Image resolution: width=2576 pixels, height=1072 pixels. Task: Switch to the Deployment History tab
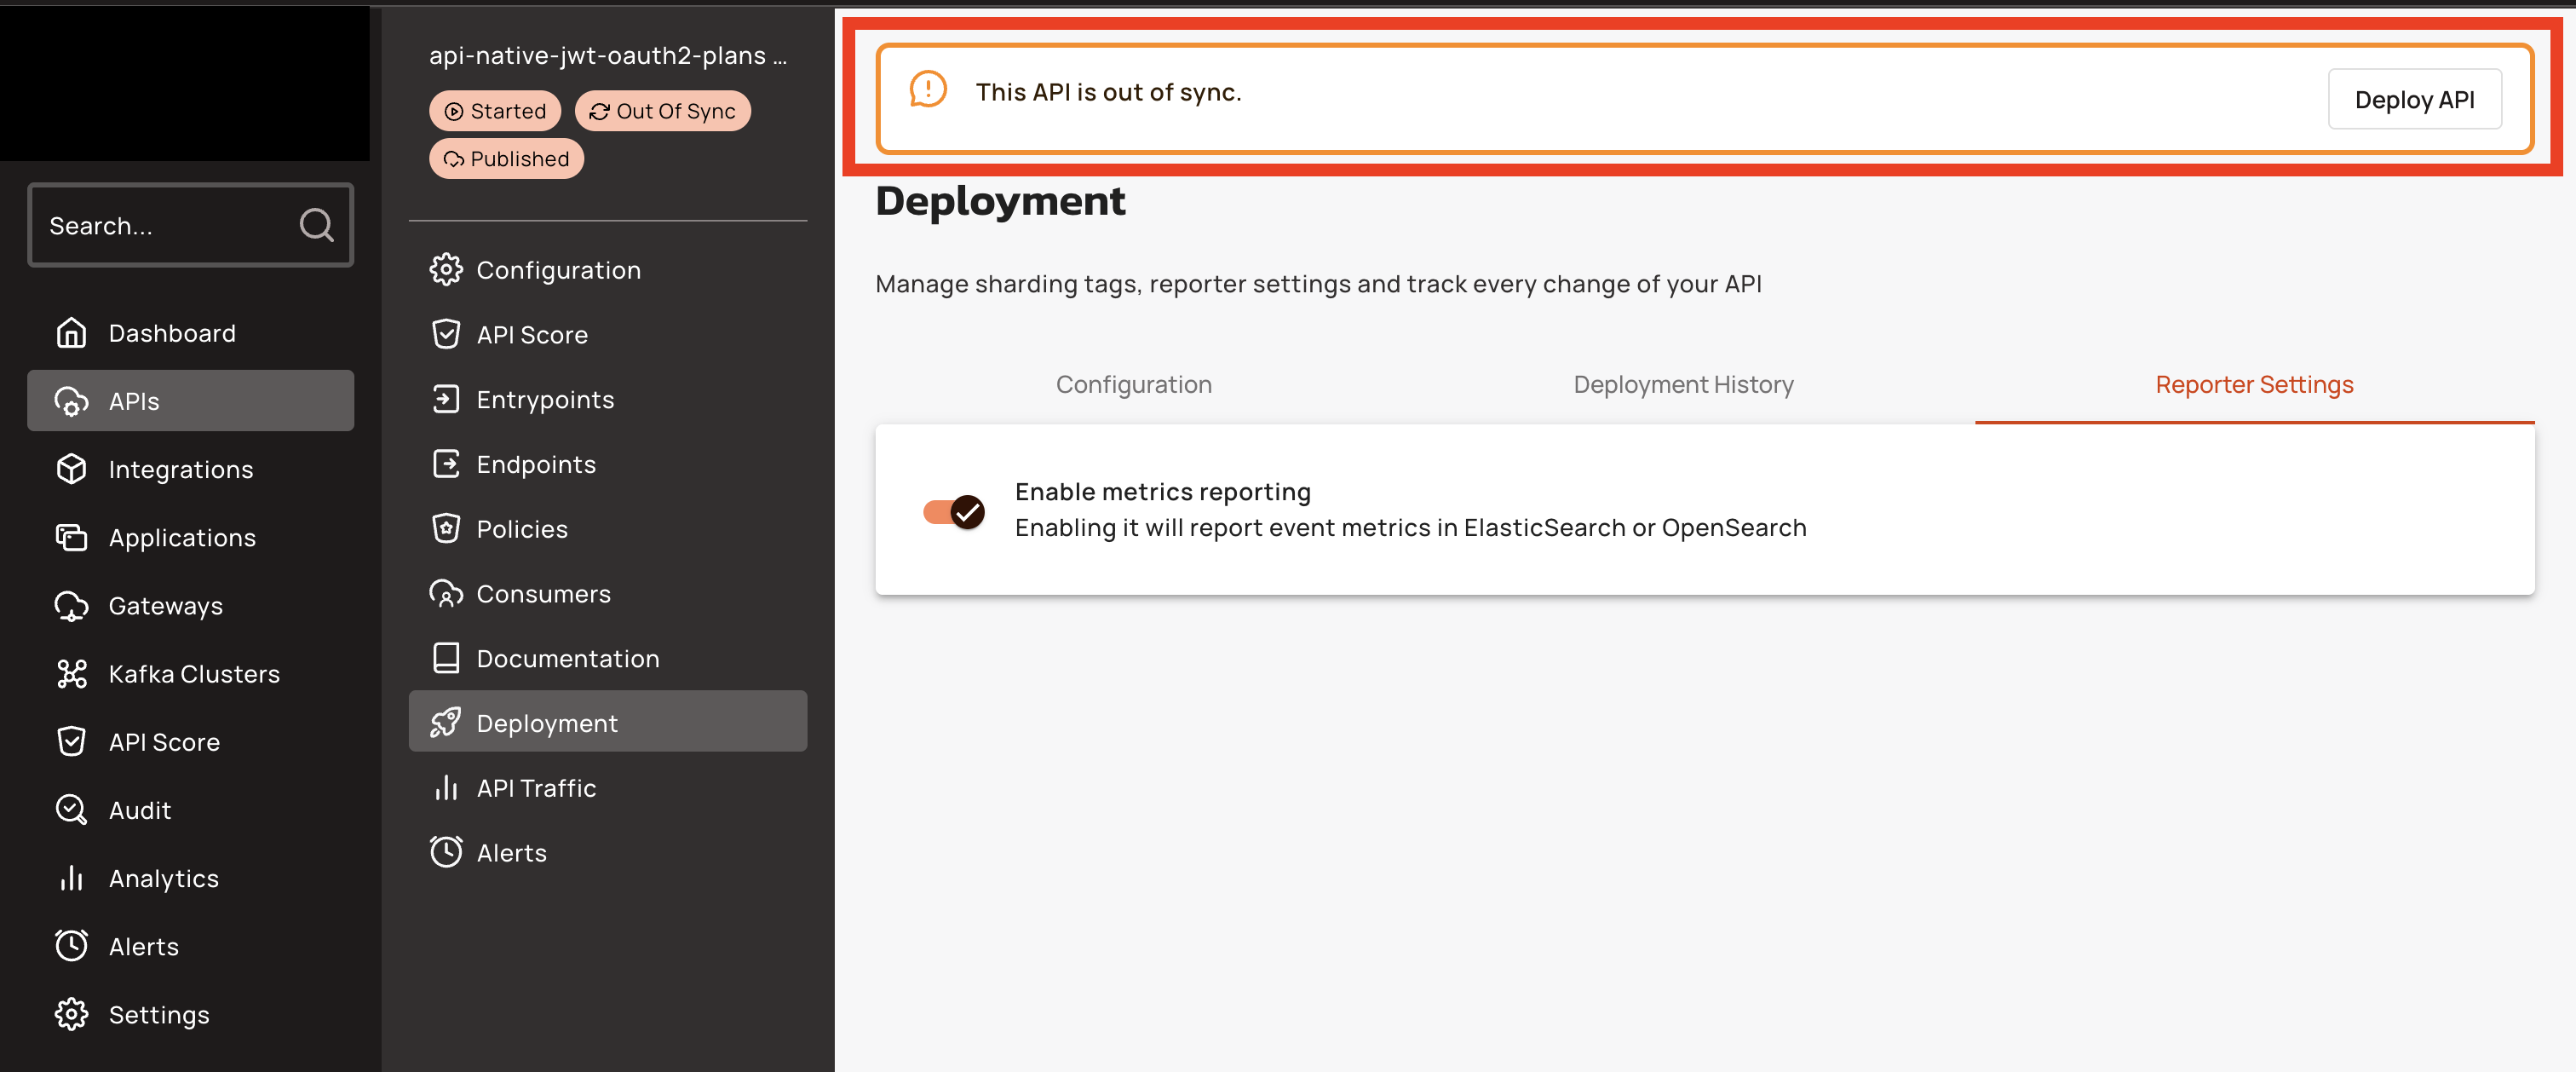(x=1683, y=385)
